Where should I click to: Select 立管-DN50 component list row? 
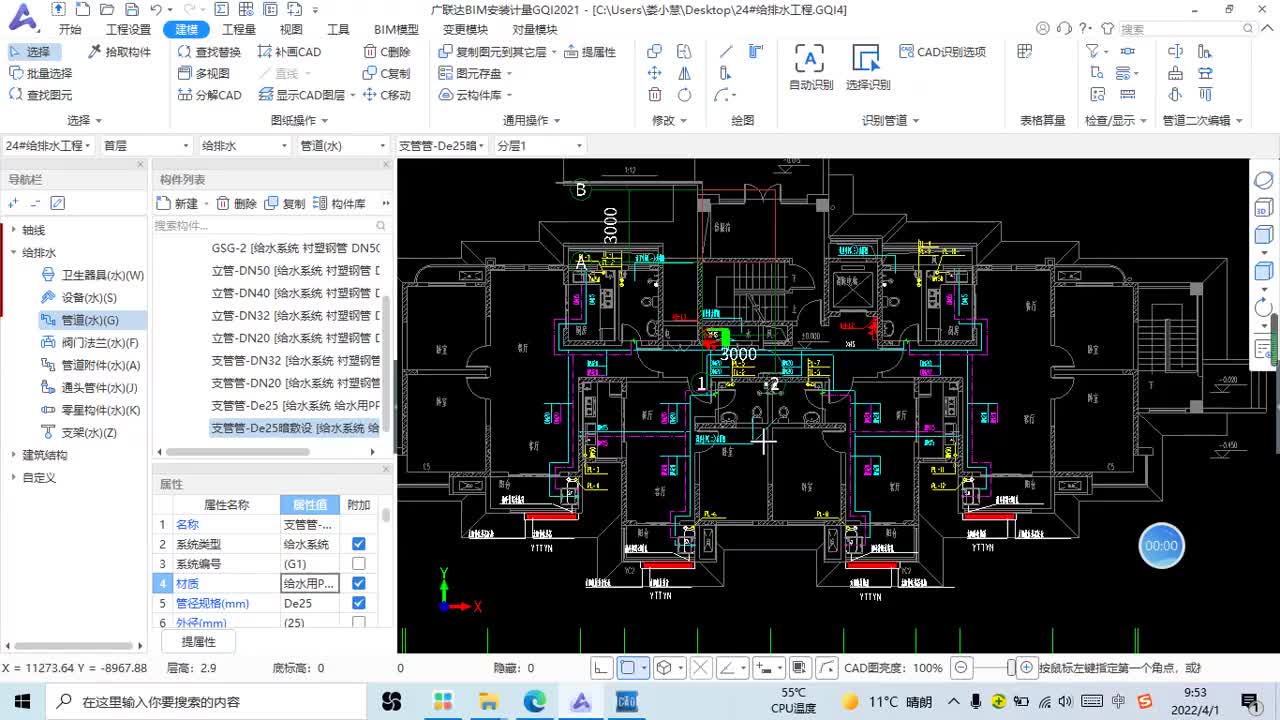click(295, 270)
